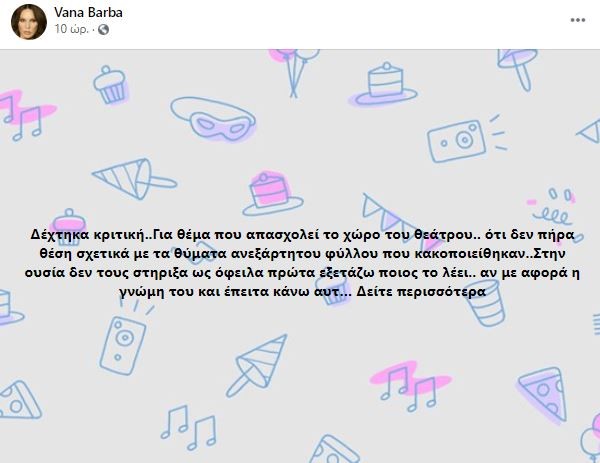Expand post with 'Δείτε περισσότερα'

421,292
